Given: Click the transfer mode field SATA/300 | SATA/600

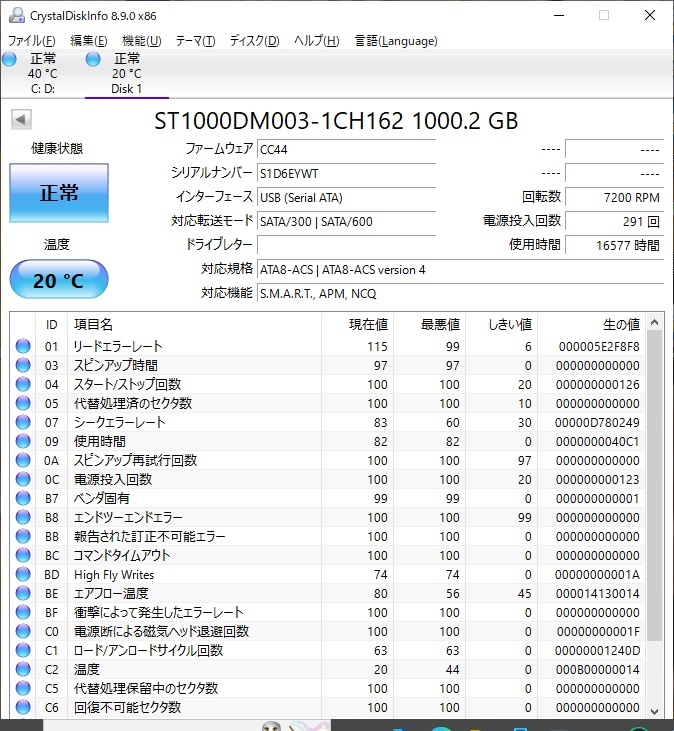Looking at the screenshot, I should point(346,221).
